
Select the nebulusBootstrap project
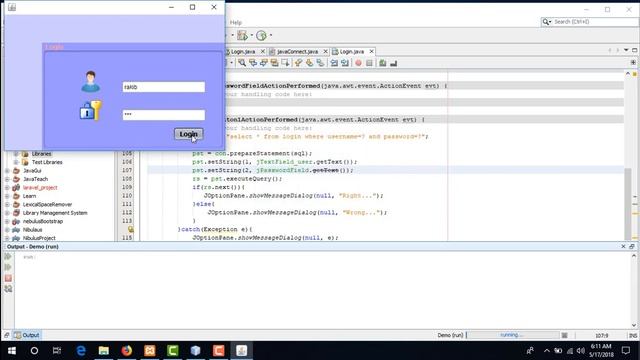43,221
